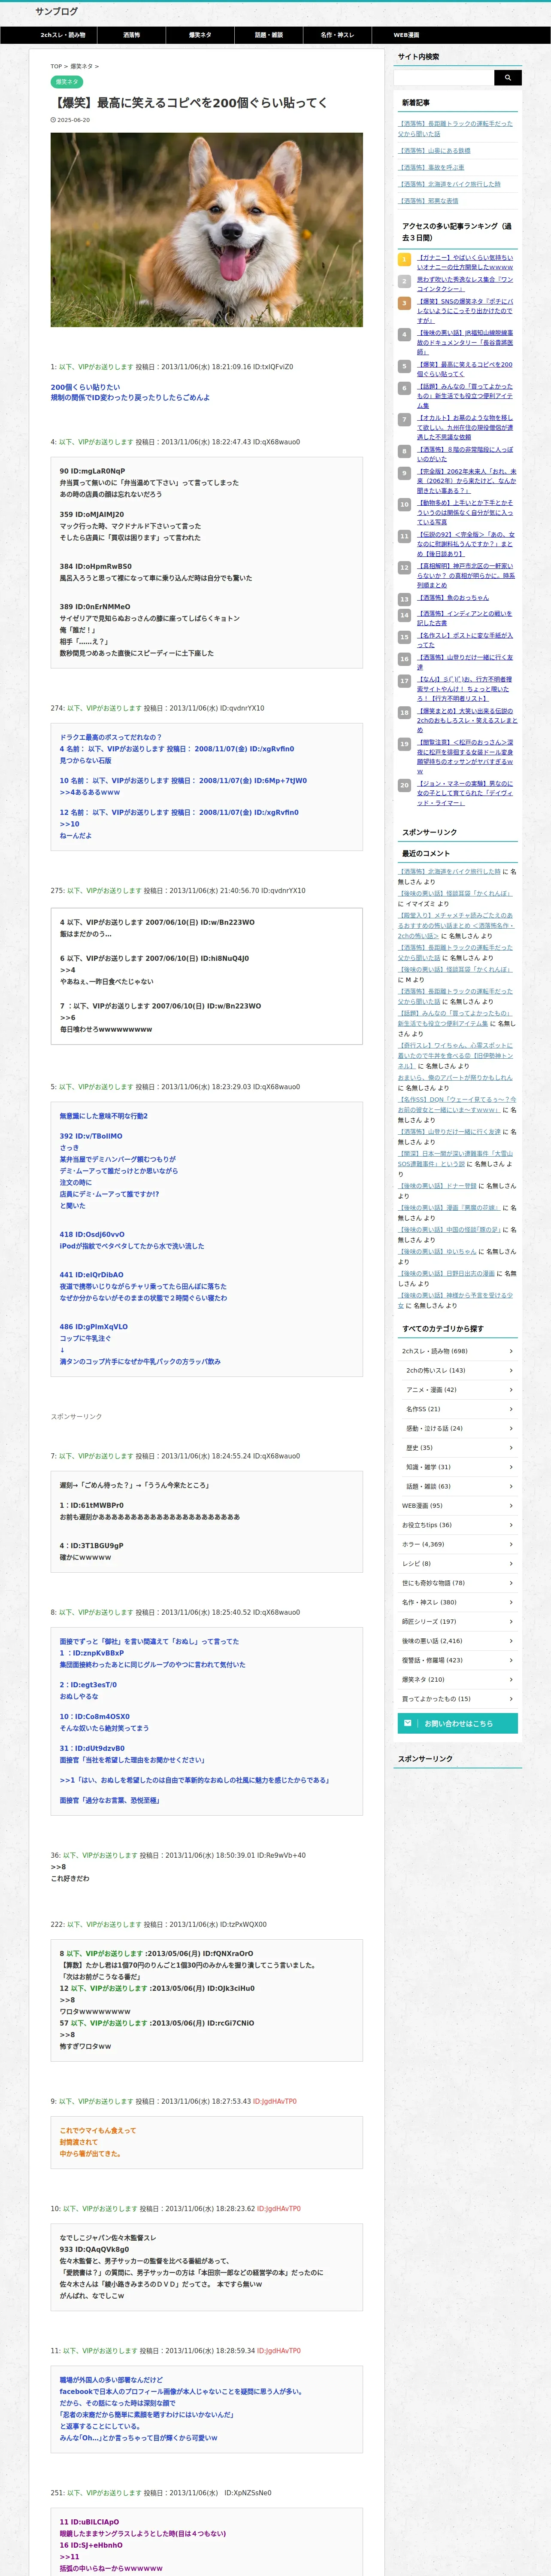Image resolution: width=551 pixels, height=2576 pixels.
Task: Open the 爆笑ネタ (210) category row
Action: point(458,1679)
